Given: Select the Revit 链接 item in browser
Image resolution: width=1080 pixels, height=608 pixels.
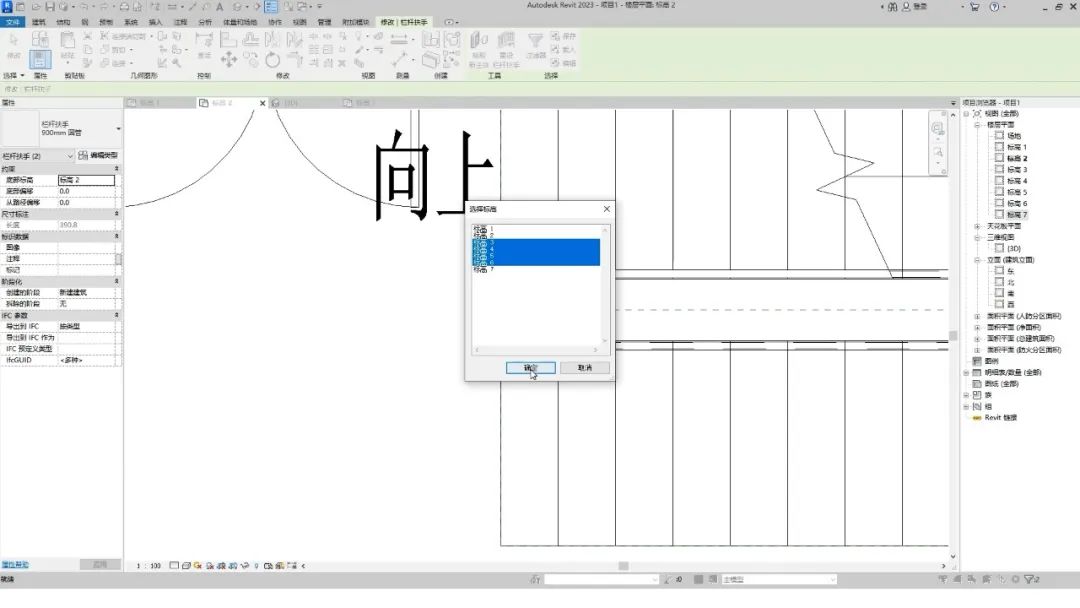Looking at the screenshot, I should pos(1000,417).
